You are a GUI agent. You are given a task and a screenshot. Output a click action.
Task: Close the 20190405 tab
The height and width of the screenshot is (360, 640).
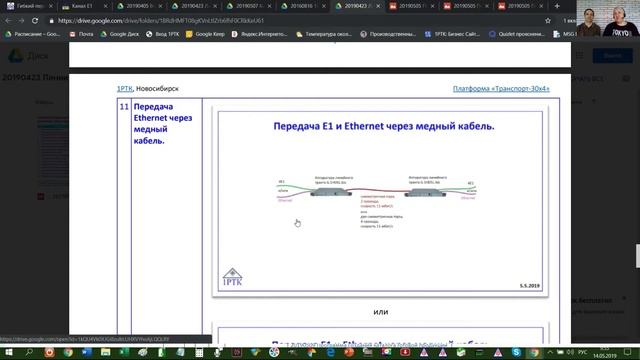(x=160, y=6)
